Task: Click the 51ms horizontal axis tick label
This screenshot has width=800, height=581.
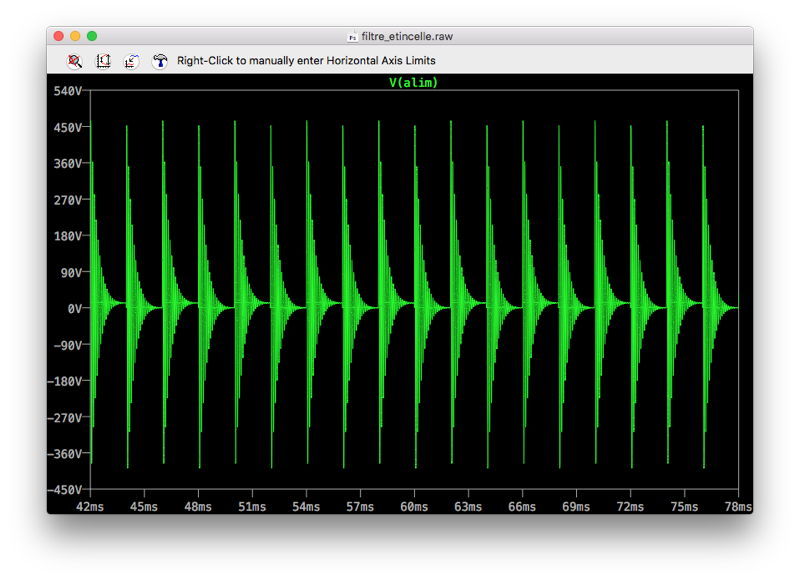Action: click(x=252, y=507)
